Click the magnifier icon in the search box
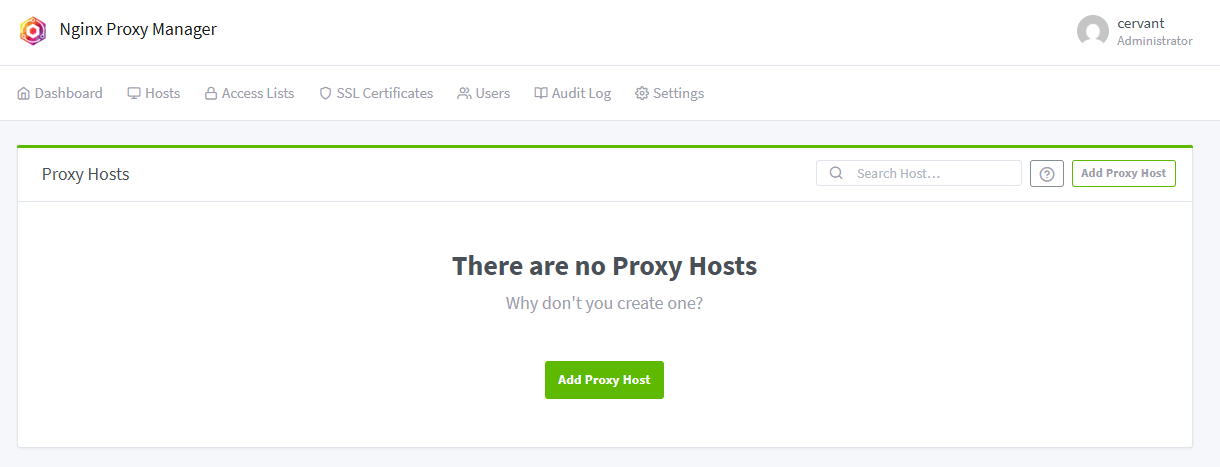 836,173
